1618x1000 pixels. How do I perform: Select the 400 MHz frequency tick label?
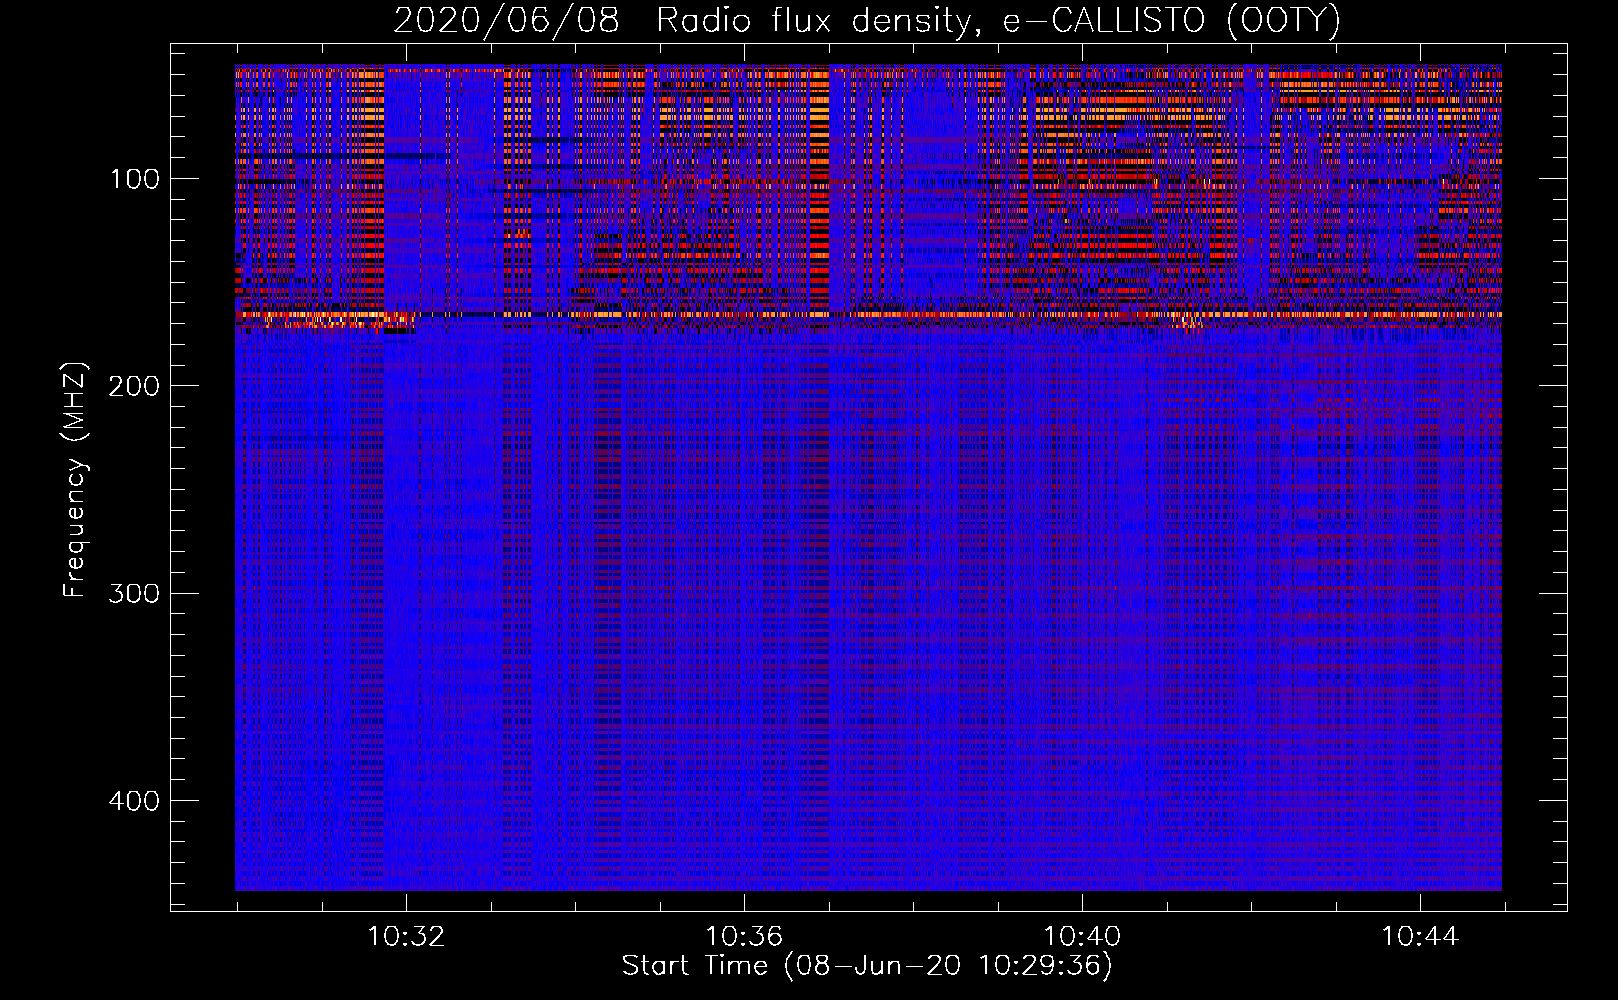135,801
